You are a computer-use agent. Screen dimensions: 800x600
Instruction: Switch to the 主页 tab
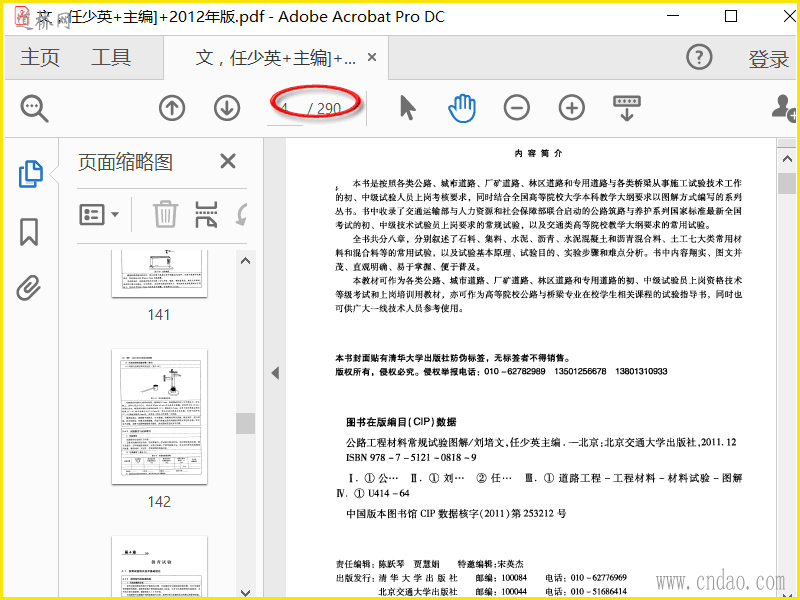pos(40,57)
